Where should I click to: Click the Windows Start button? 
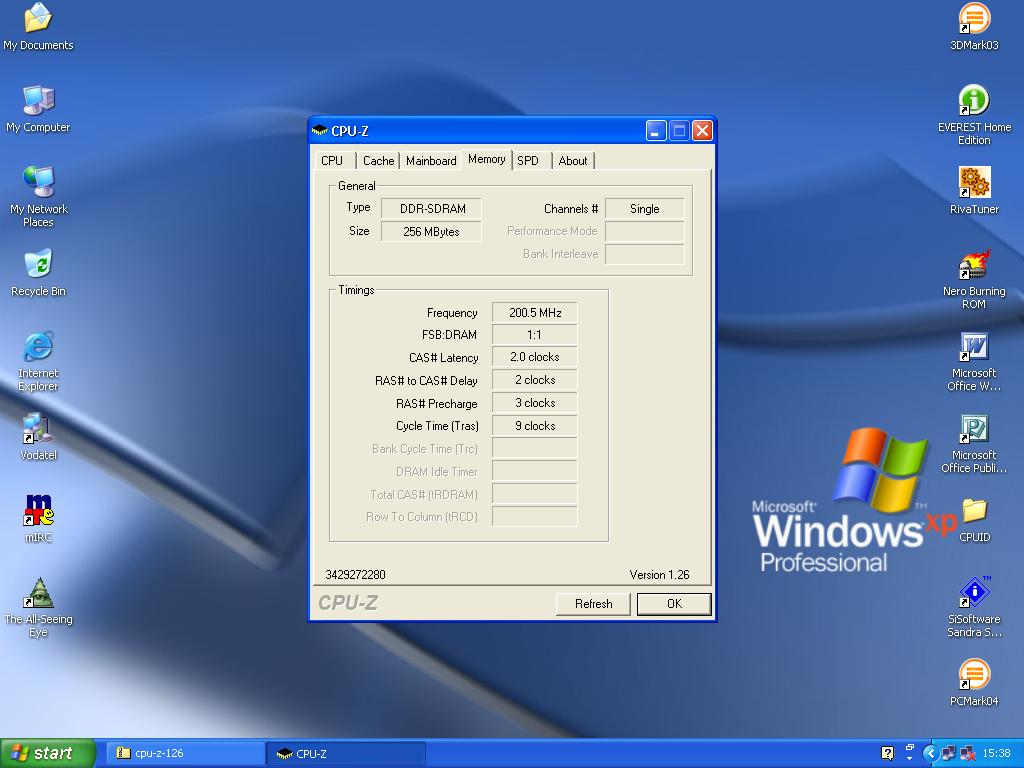click(48, 753)
